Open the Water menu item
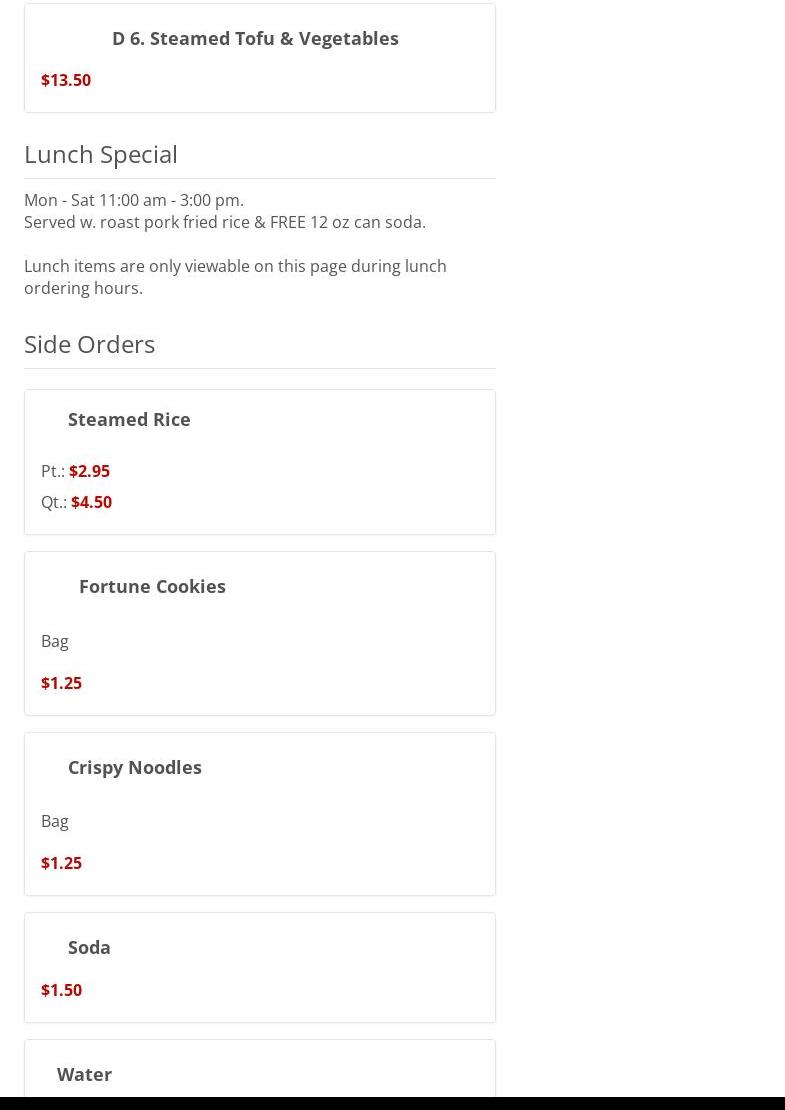 [x=84, y=1074]
